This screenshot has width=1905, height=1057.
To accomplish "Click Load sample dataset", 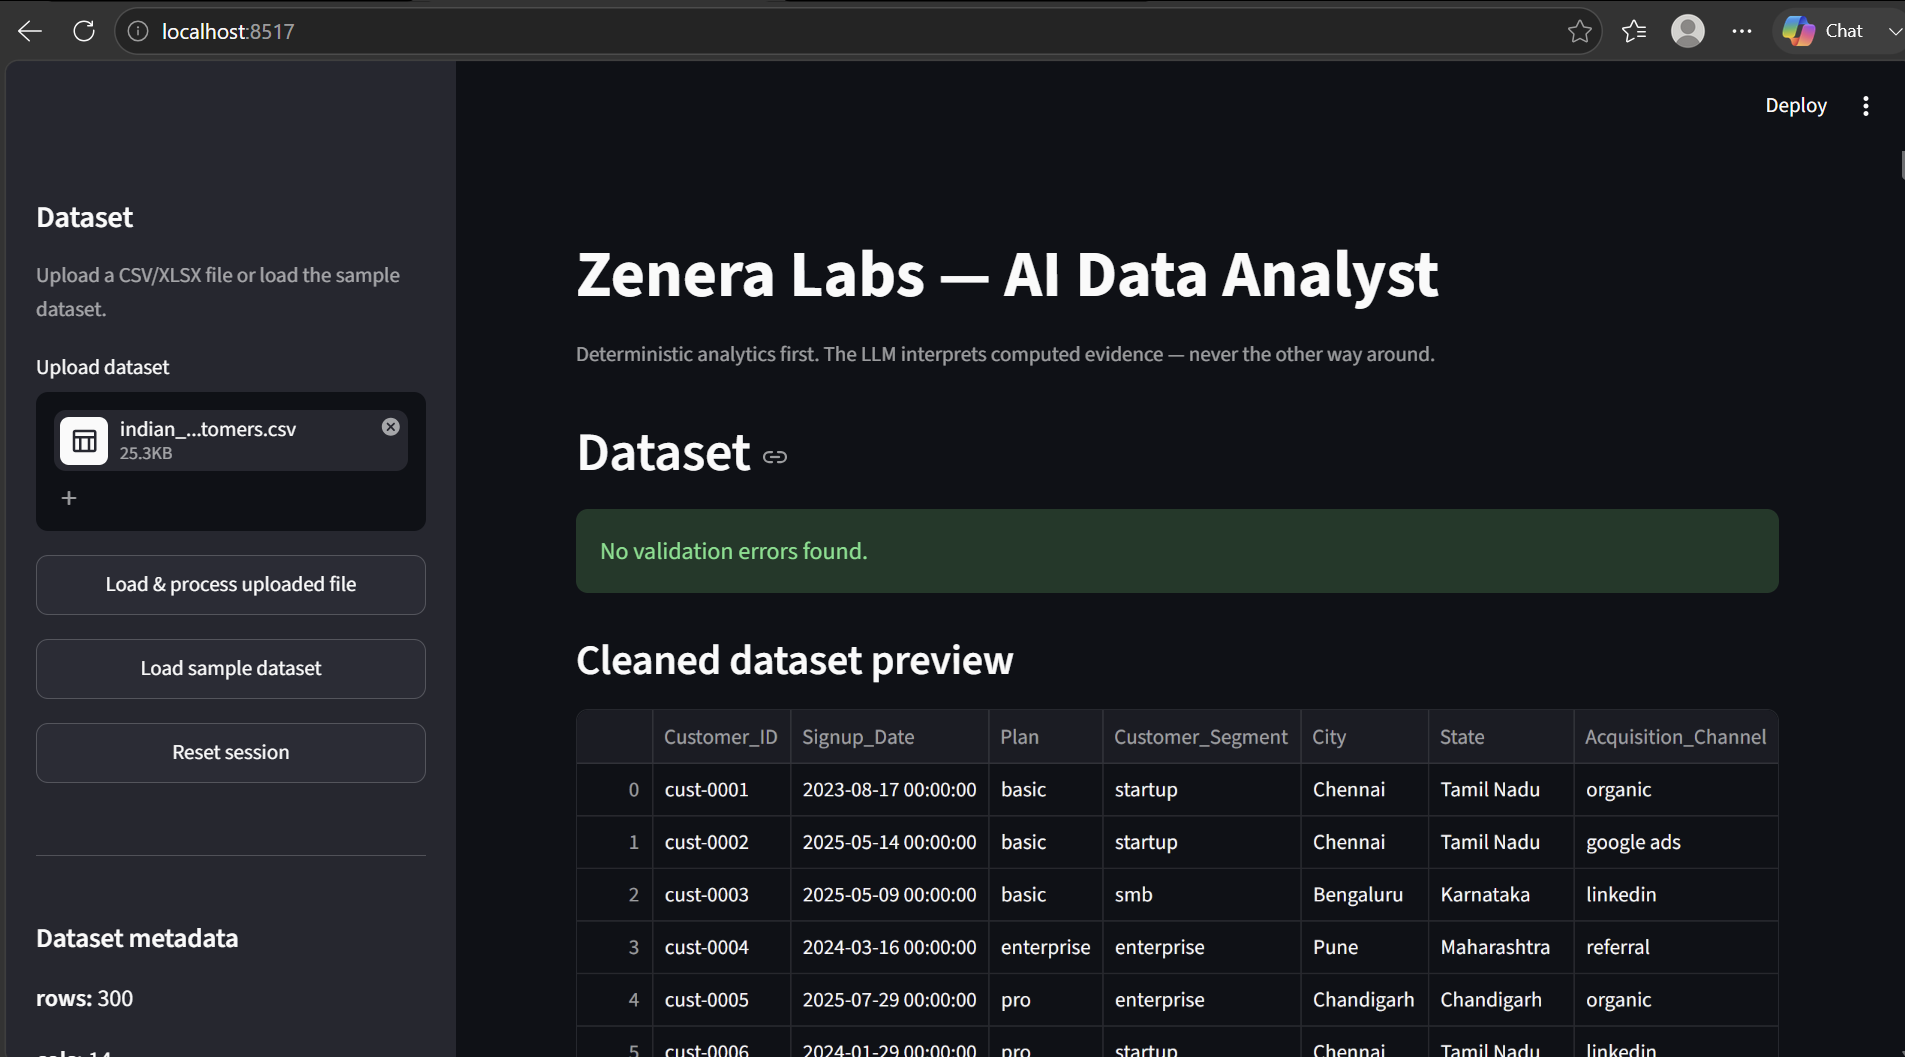I will click(x=231, y=669).
